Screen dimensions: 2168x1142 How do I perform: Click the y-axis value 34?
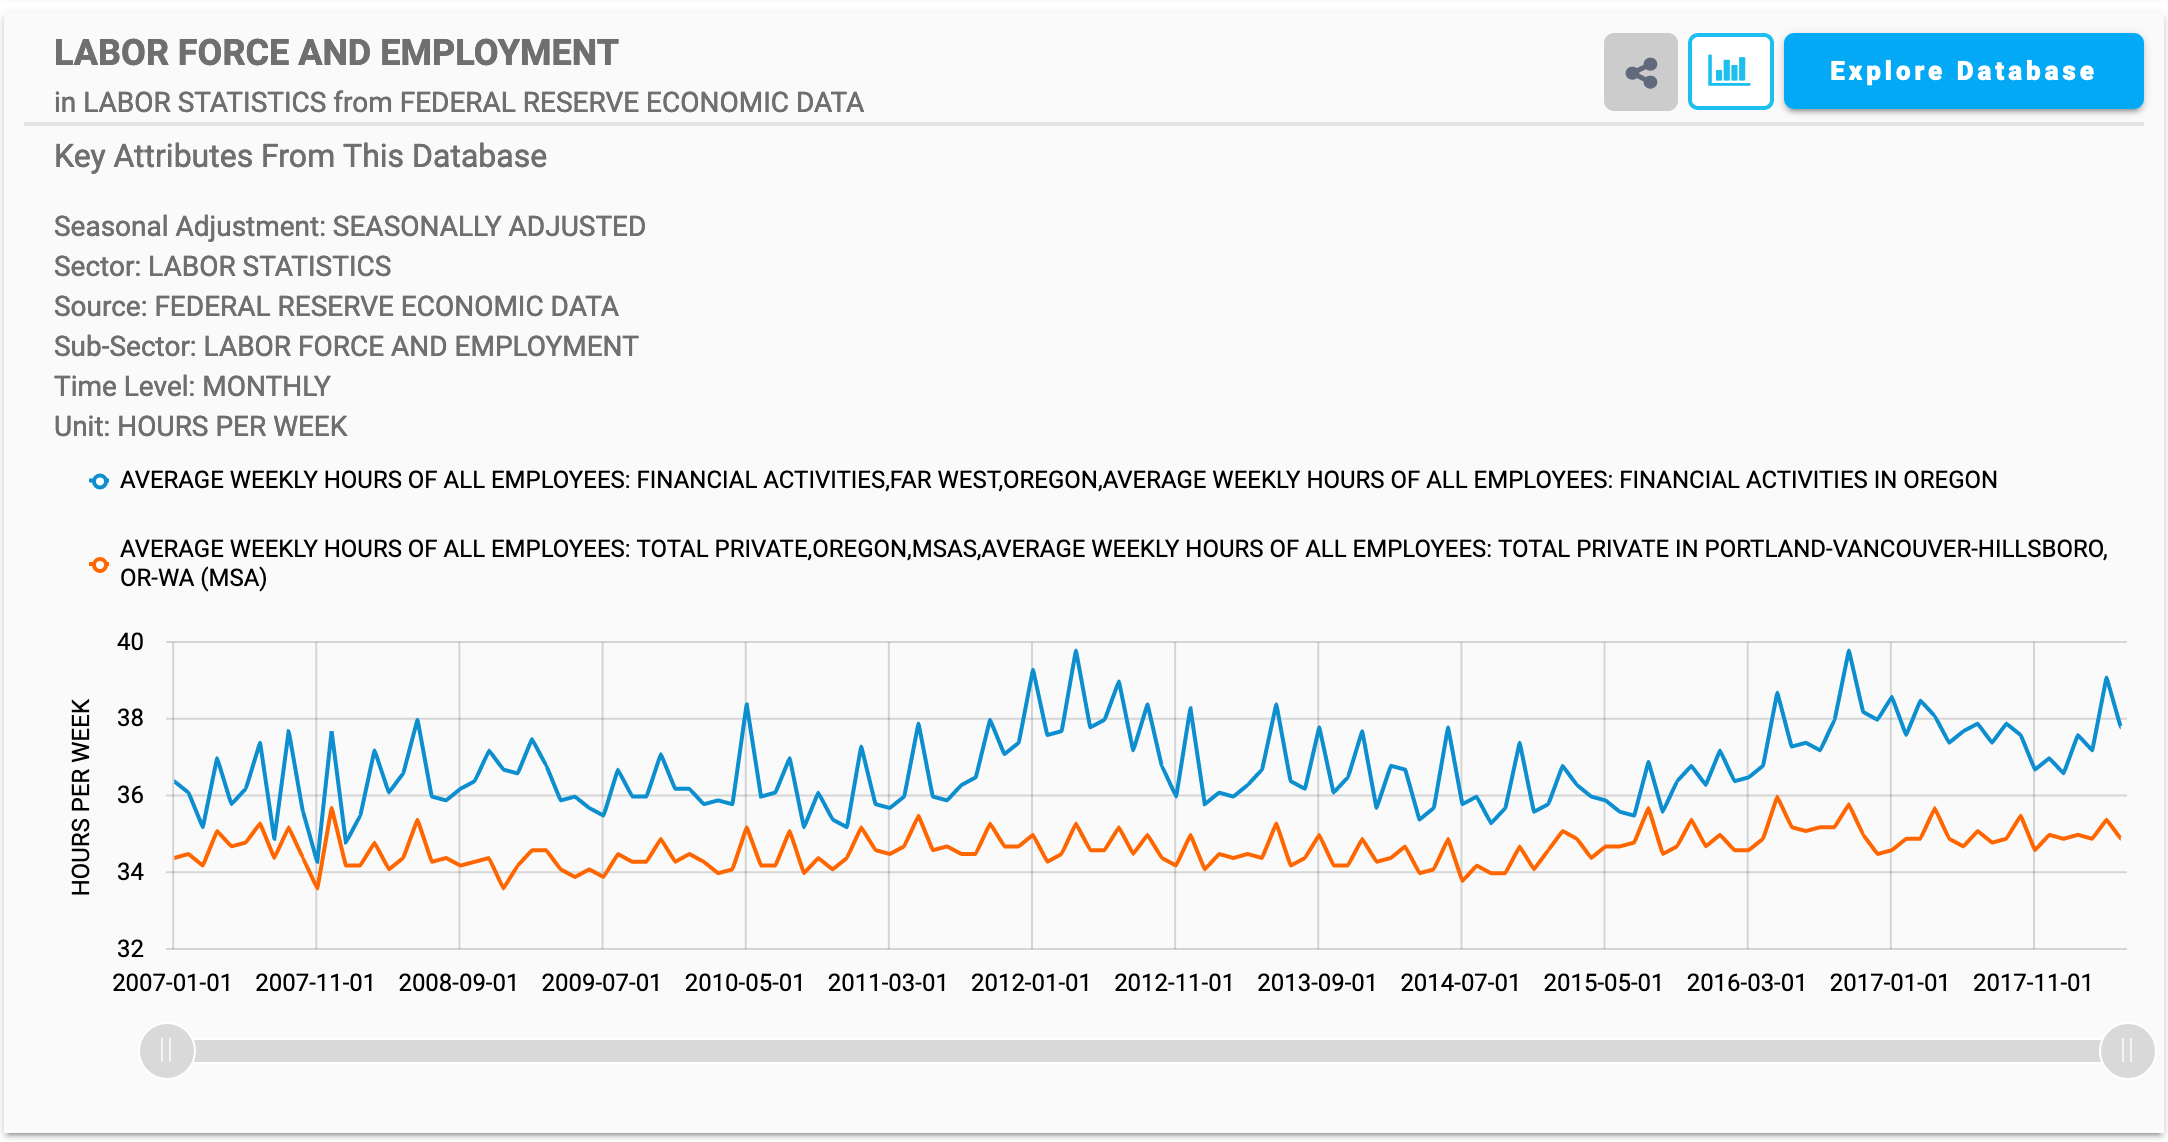click(x=130, y=872)
